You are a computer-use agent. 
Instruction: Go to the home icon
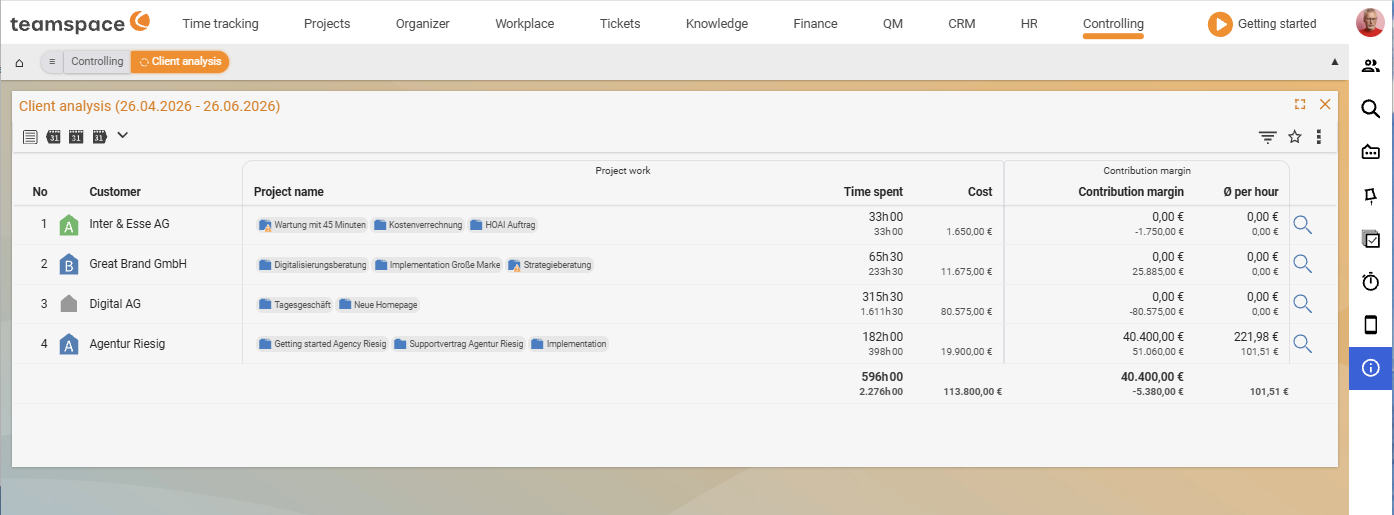pyautogui.click(x=19, y=62)
